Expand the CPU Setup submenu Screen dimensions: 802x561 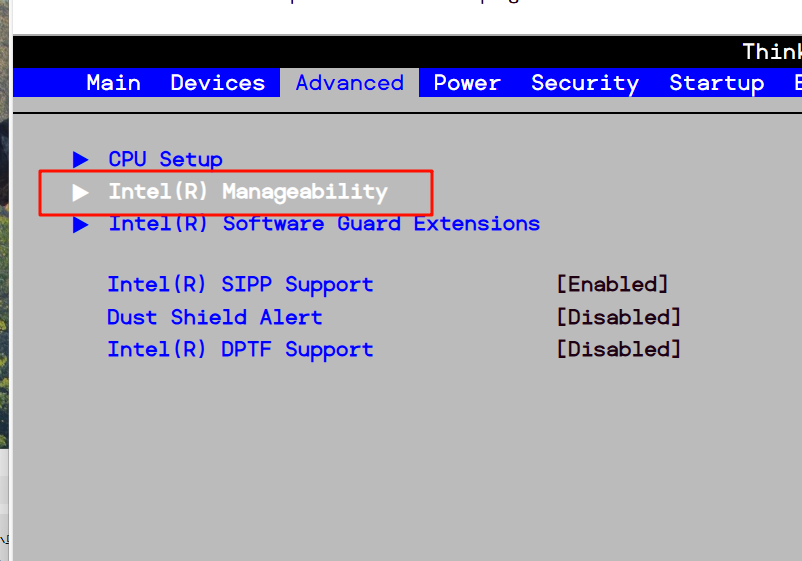tap(165, 159)
